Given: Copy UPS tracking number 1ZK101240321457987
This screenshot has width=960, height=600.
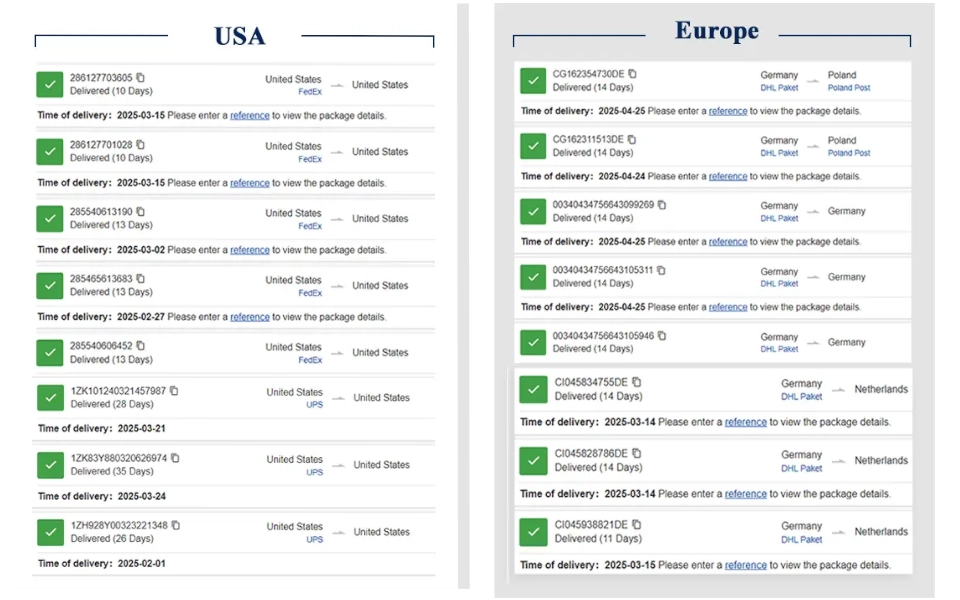Looking at the screenshot, I should coord(175,391).
